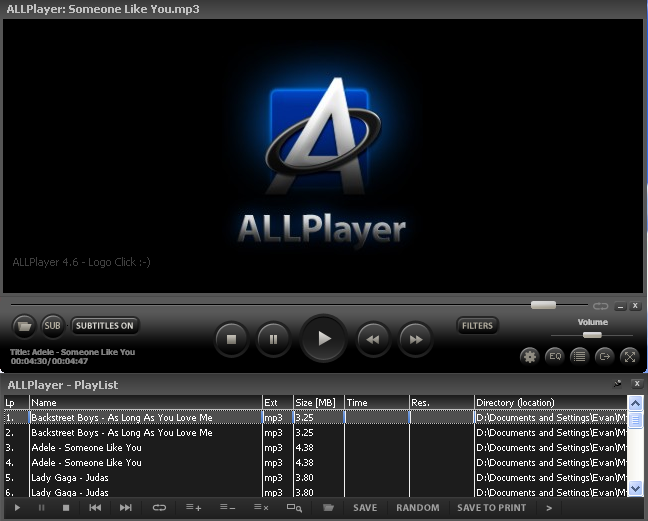The height and width of the screenshot is (521, 648).
Task: Sort playlist by Size [MB] column header
Action: (319, 402)
